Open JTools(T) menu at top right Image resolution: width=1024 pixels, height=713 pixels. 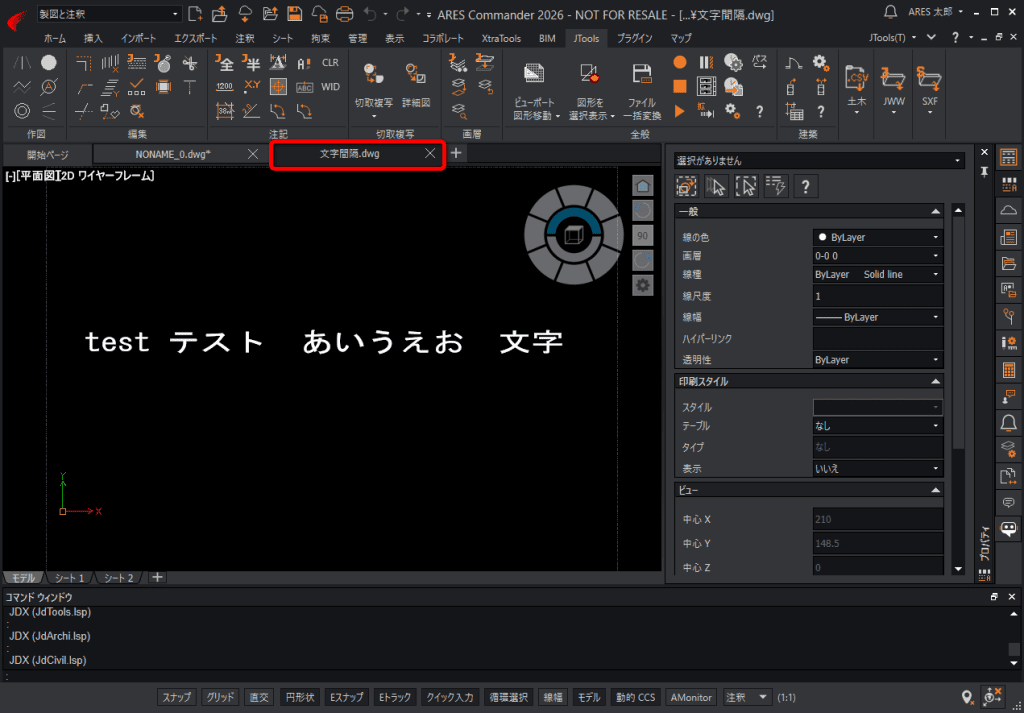pyautogui.click(x=893, y=38)
